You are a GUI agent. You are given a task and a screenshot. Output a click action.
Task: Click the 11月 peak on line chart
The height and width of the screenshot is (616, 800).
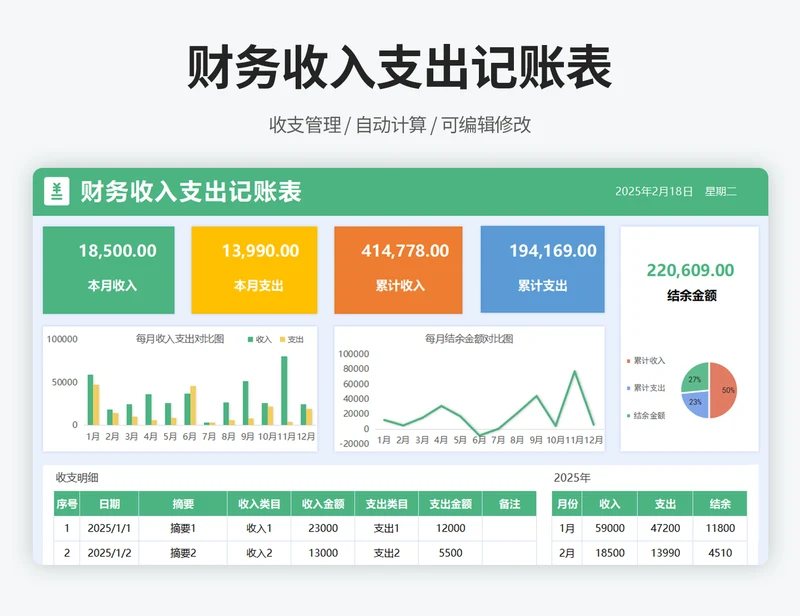click(x=575, y=371)
